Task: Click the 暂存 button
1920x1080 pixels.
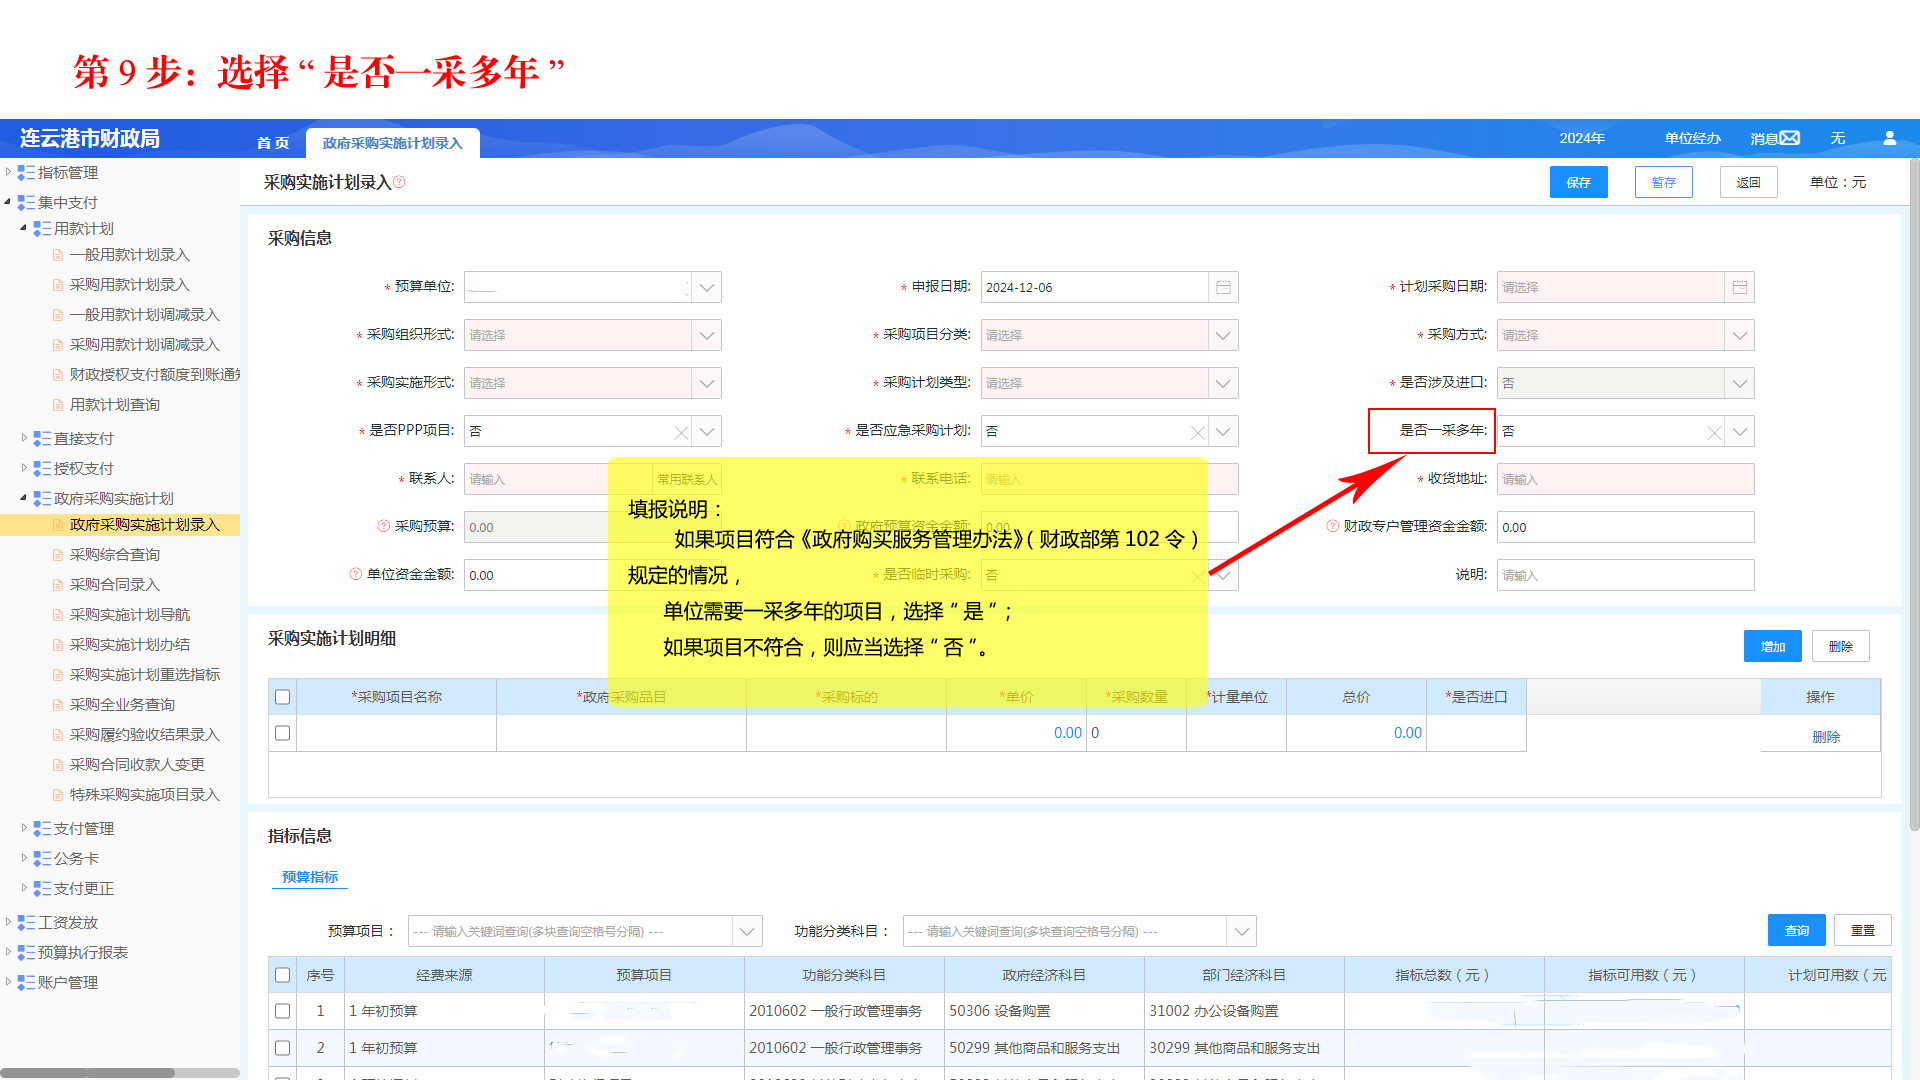Action: (1664, 182)
